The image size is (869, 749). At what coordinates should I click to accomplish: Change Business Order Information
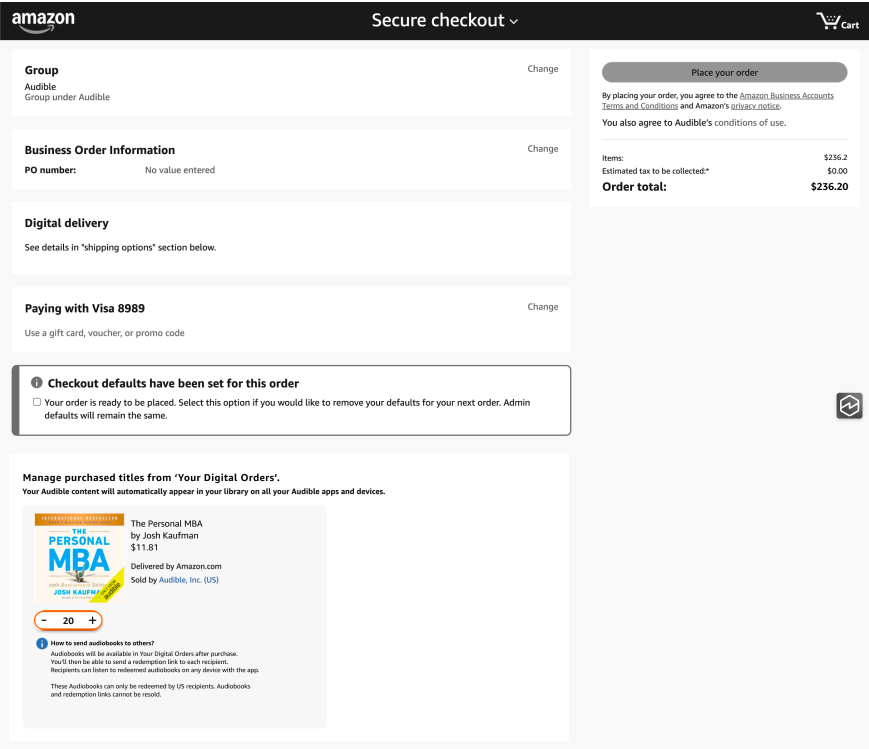[543, 149]
